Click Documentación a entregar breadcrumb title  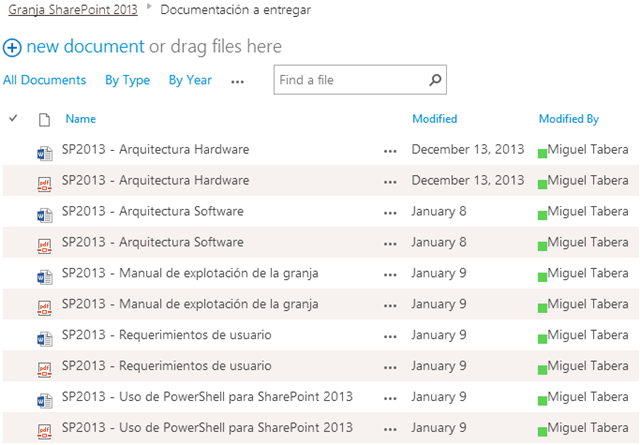coord(236,10)
